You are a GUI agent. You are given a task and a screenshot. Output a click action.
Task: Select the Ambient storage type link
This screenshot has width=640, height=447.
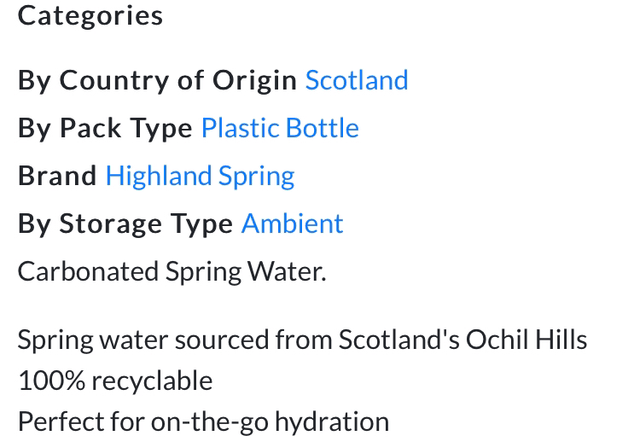292,223
